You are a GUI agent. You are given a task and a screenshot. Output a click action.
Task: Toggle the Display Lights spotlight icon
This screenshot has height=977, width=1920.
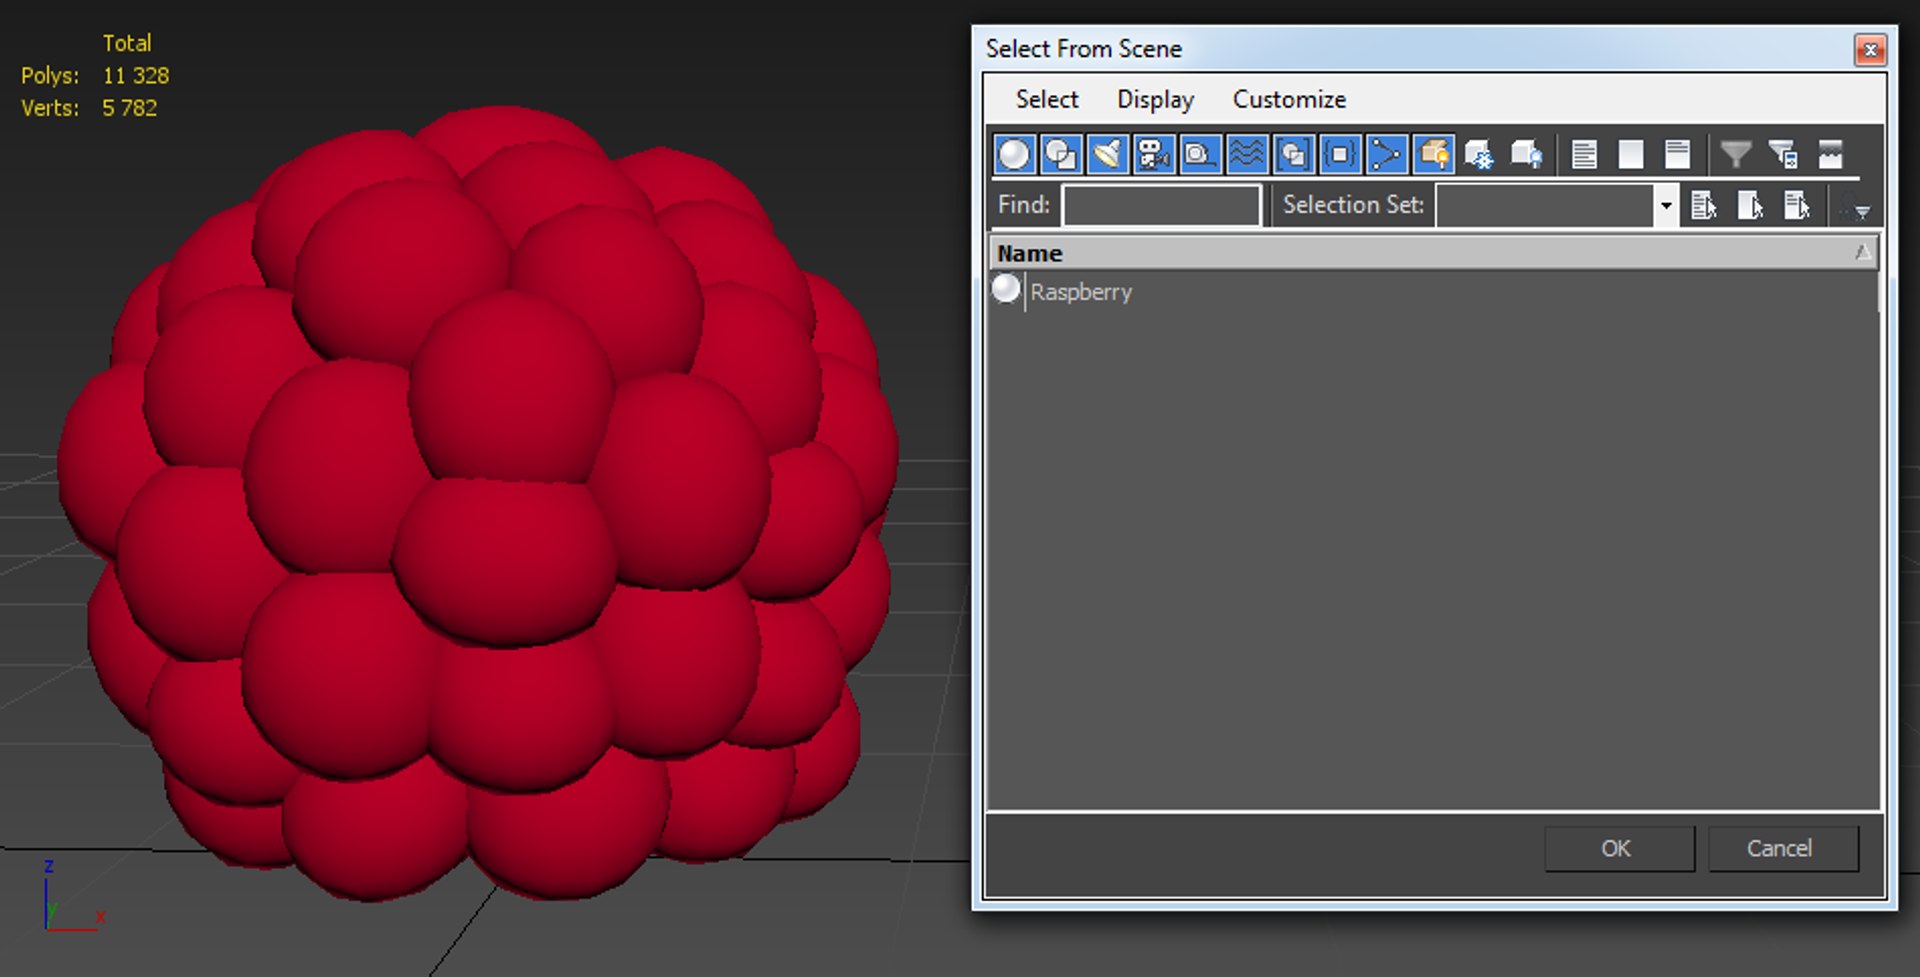click(x=1107, y=154)
